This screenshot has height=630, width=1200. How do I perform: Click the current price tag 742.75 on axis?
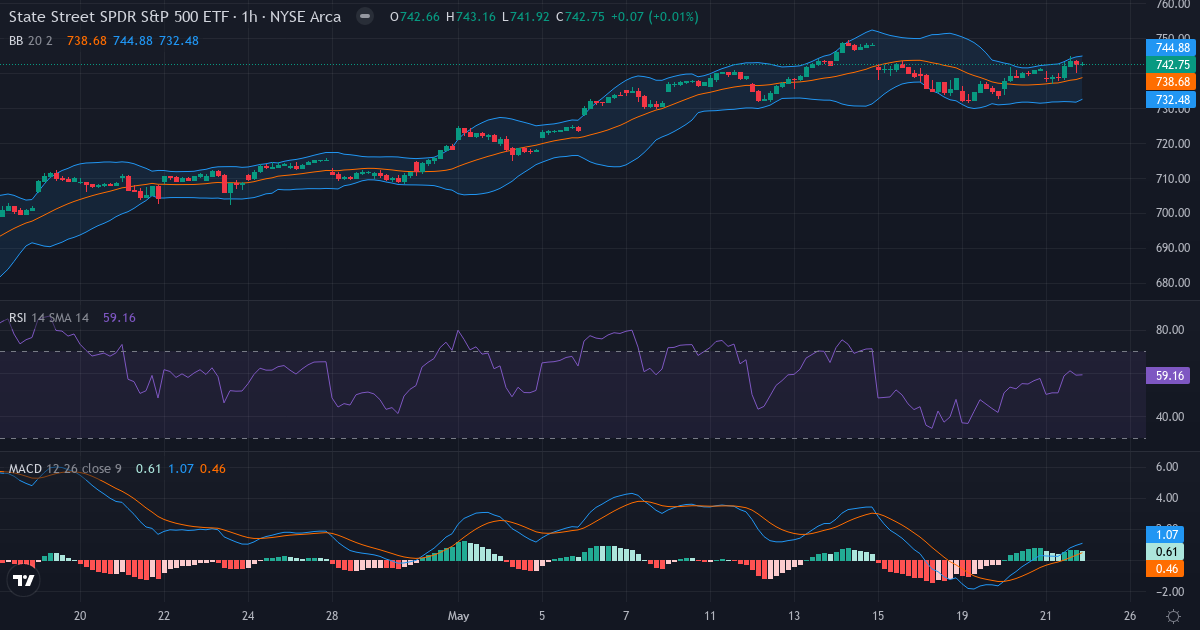tap(1171, 64)
